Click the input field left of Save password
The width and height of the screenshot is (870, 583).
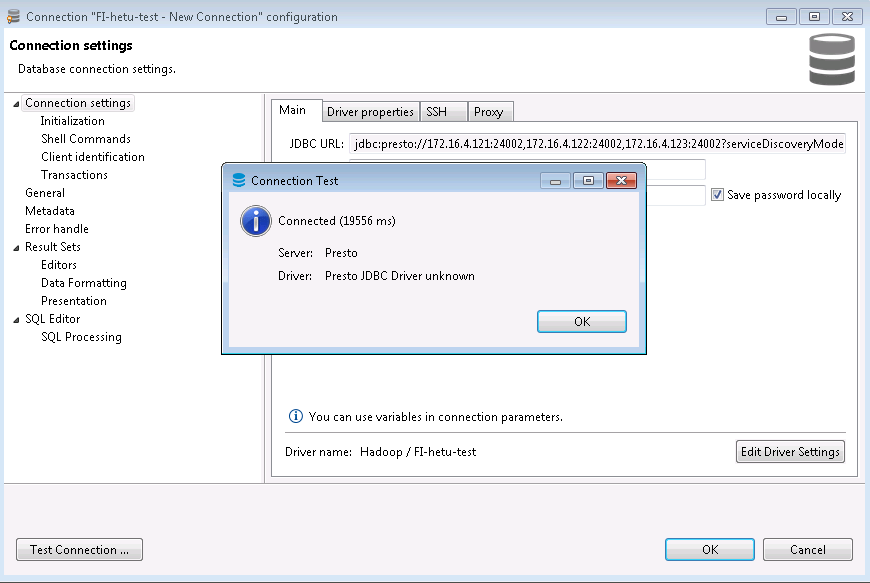[x=676, y=195]
